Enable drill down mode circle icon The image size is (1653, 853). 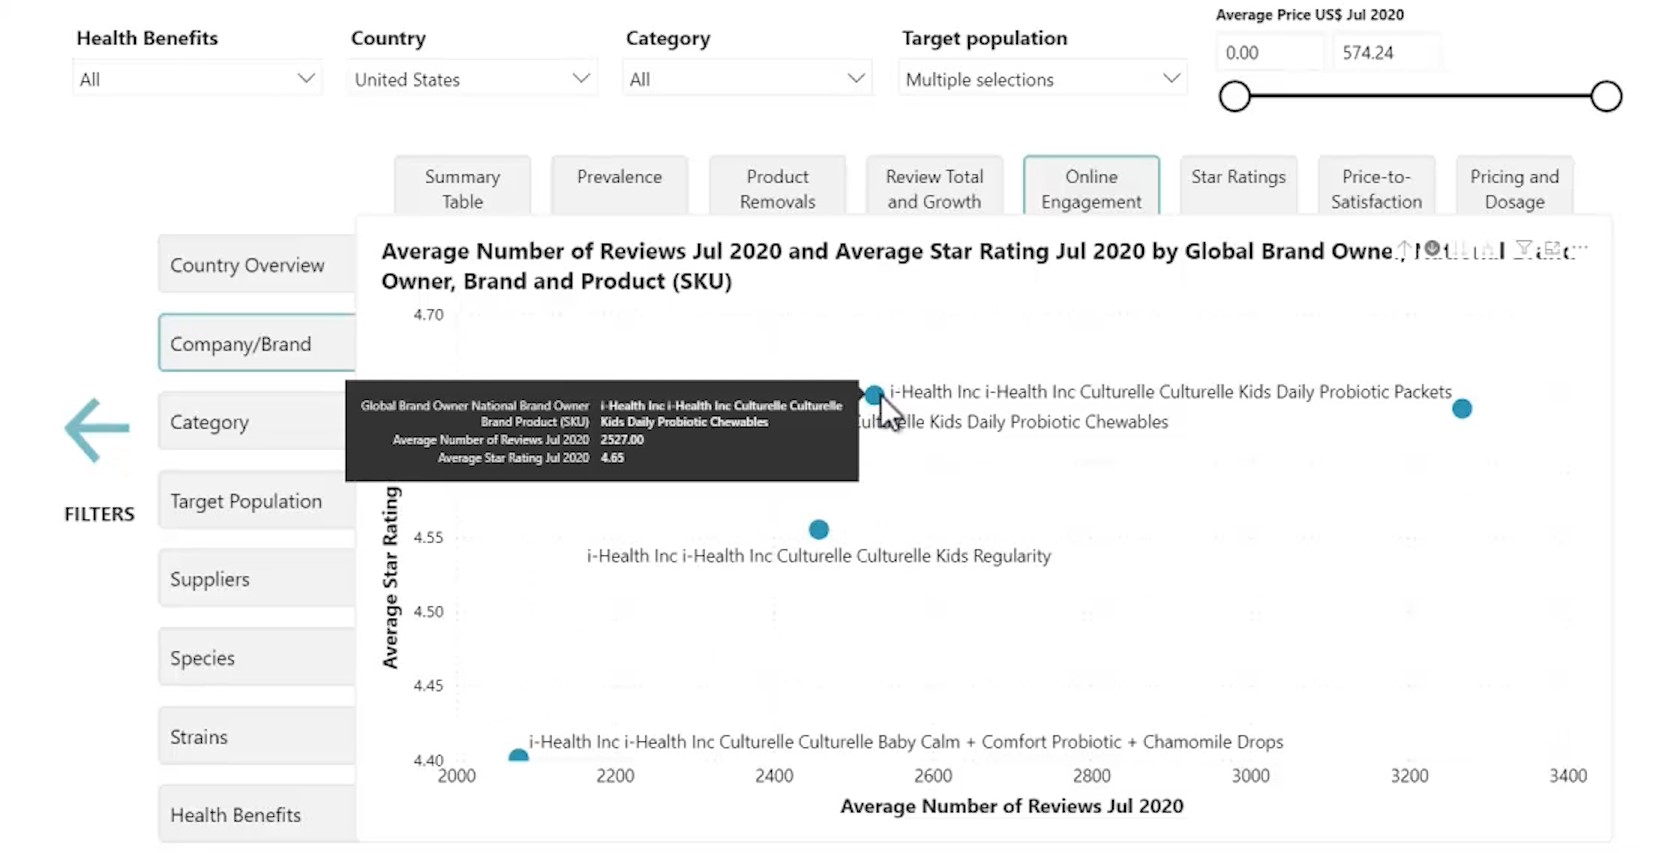(x=1432, y=248)
